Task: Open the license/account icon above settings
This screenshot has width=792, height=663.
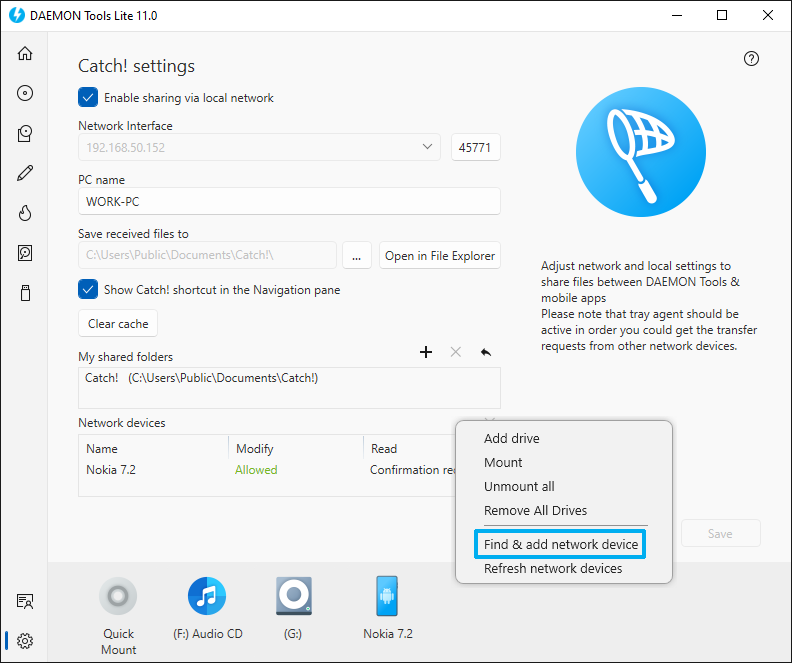Action: coord(25,601)
